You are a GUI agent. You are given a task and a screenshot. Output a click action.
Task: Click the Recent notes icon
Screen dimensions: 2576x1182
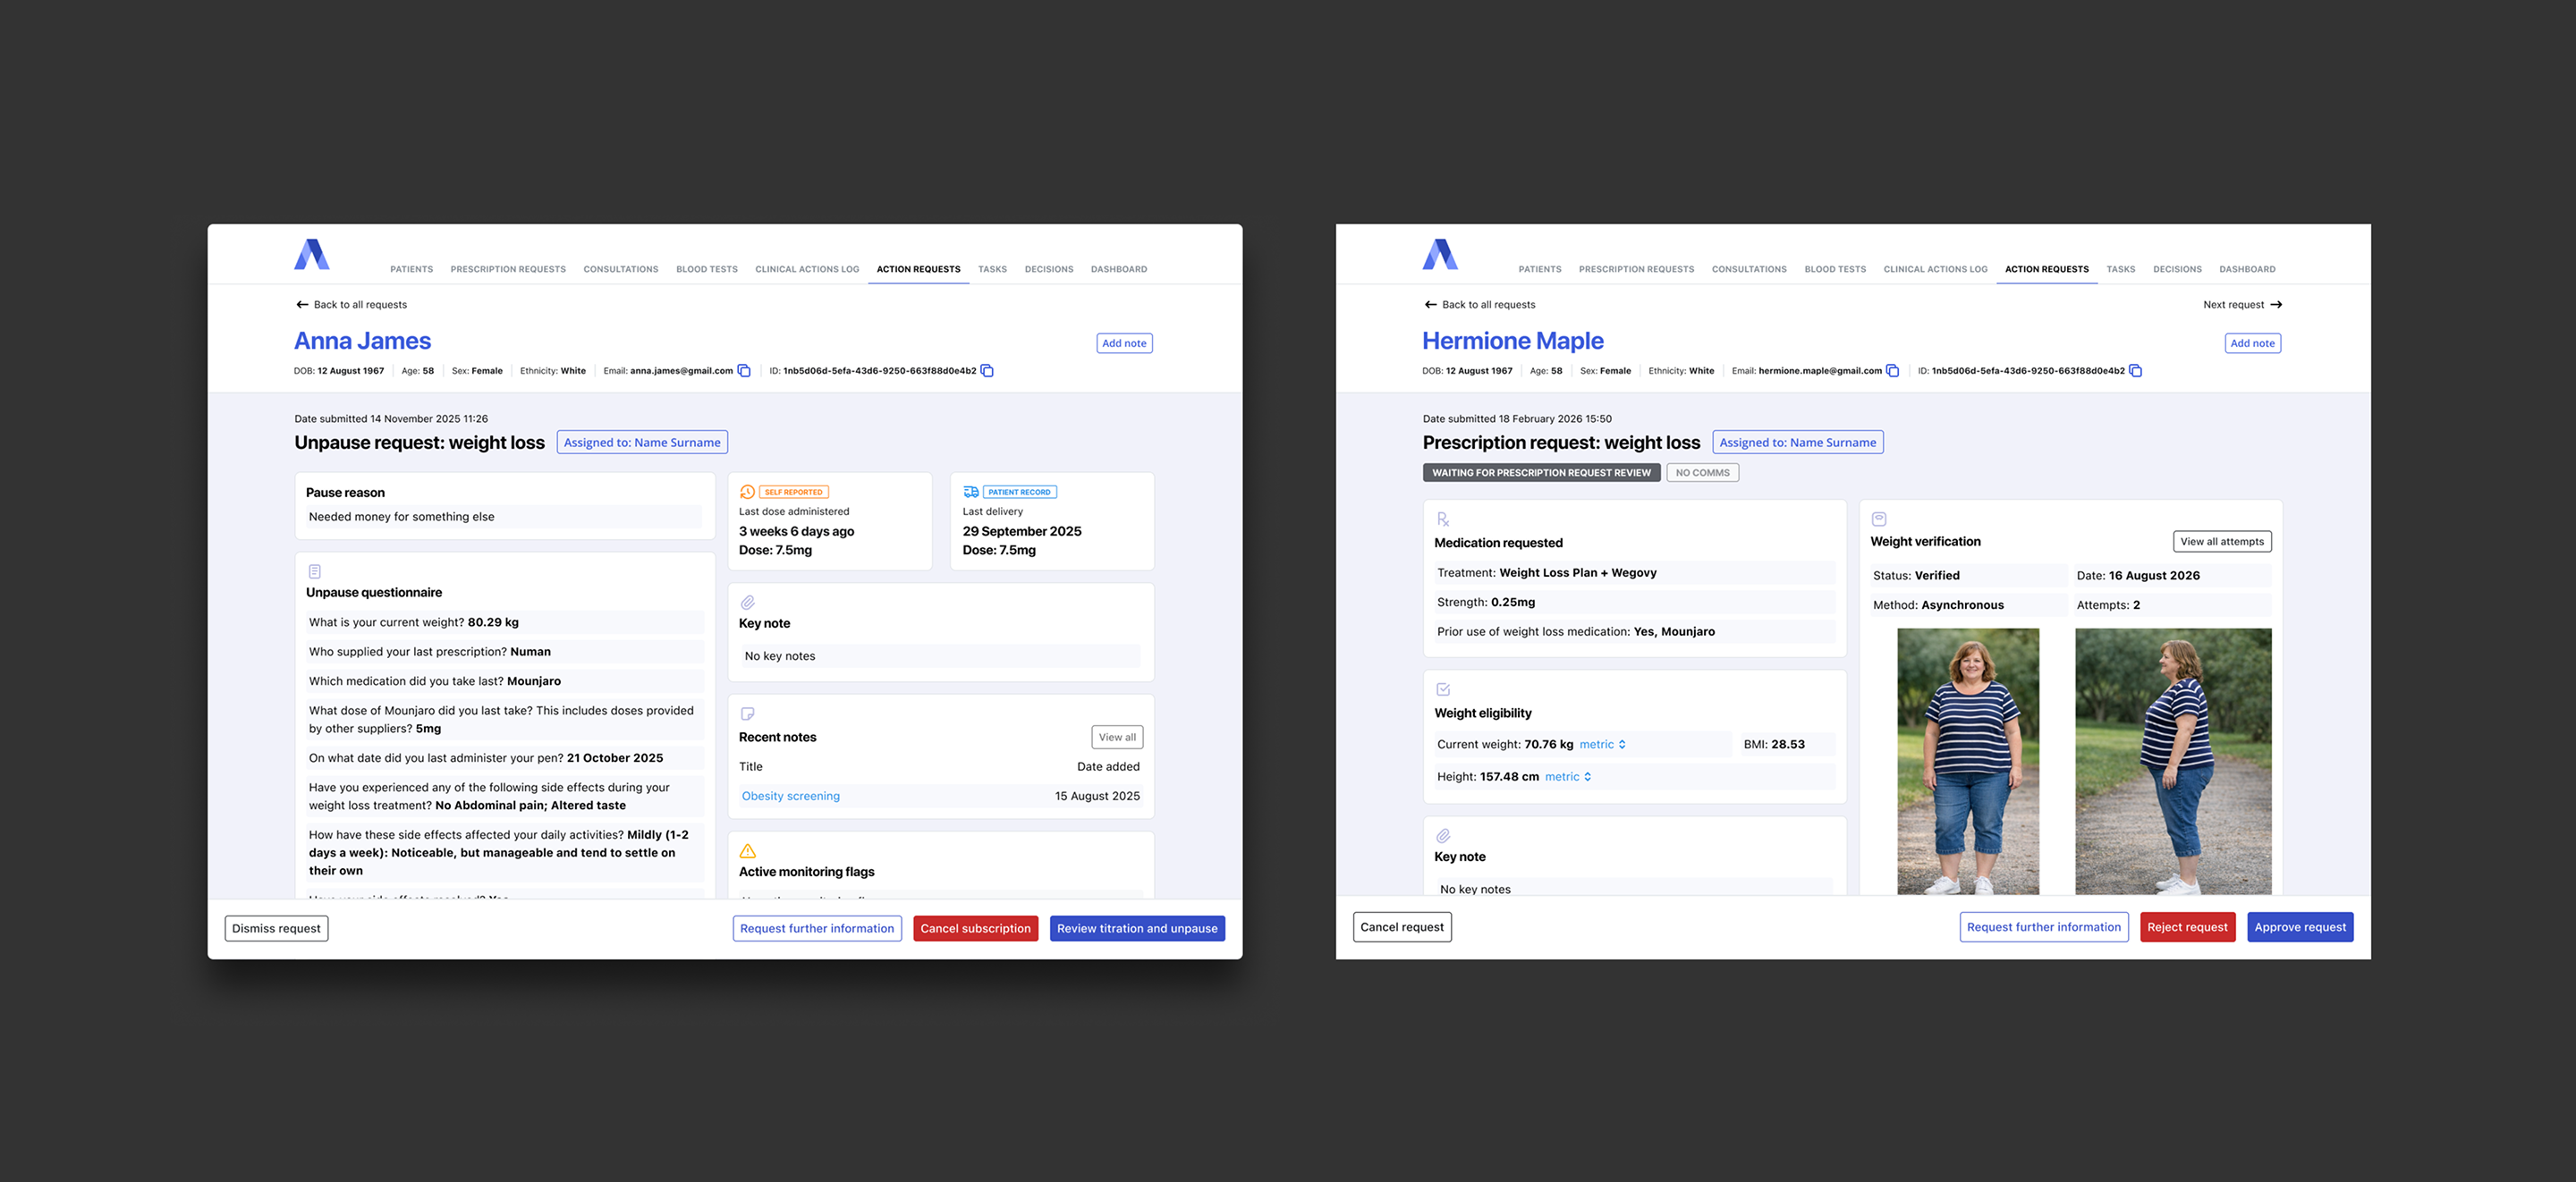click(747, 714)
